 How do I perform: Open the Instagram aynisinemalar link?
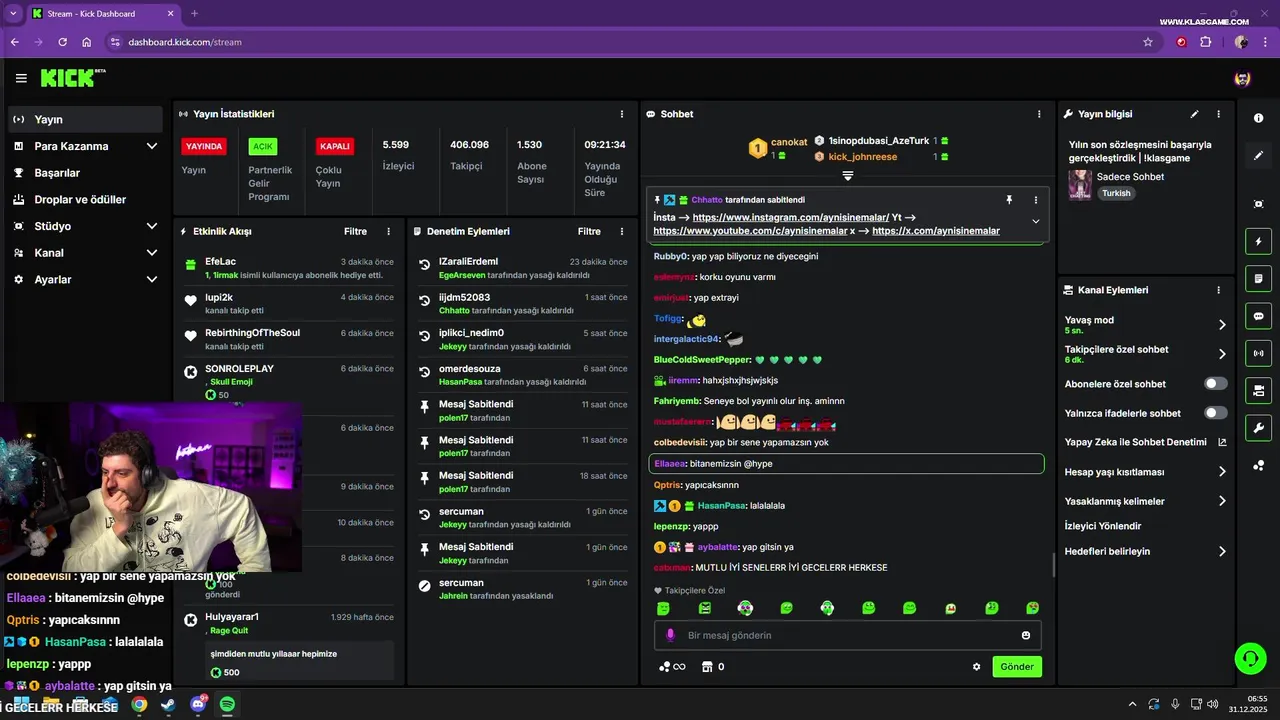(791, 217)
